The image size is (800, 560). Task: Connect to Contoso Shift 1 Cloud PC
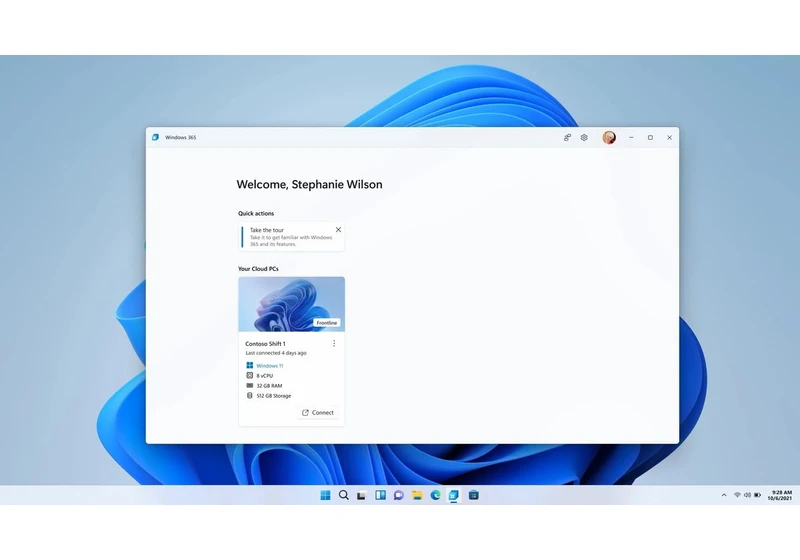tap(318, 413)
